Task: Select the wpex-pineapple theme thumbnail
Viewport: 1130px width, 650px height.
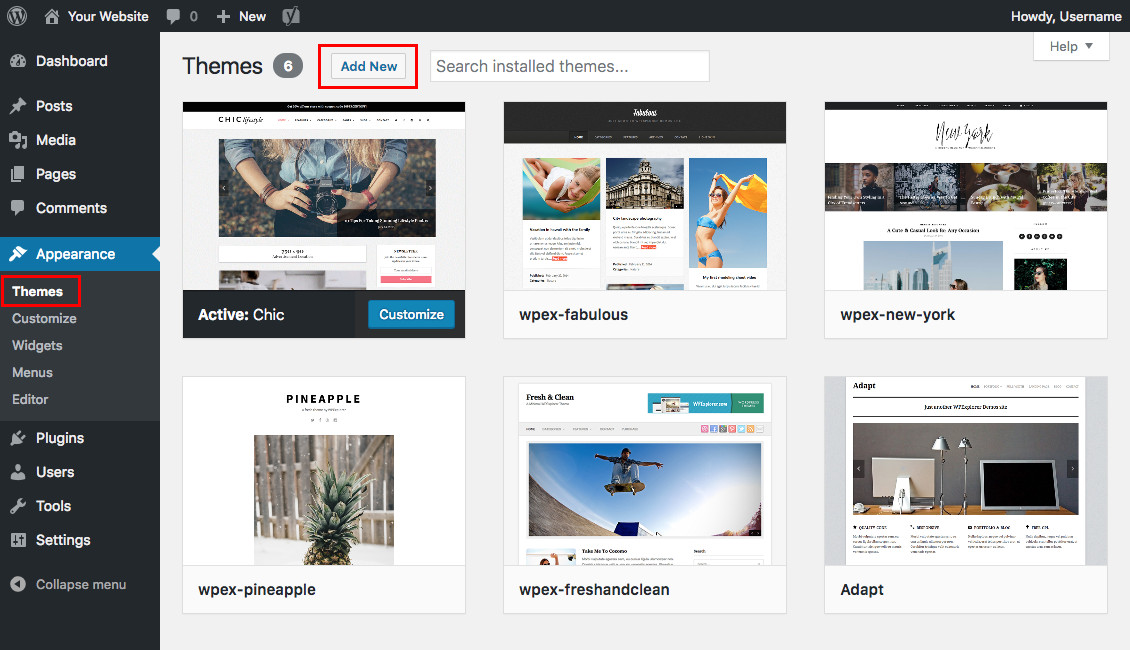Action: pos(324,471)
